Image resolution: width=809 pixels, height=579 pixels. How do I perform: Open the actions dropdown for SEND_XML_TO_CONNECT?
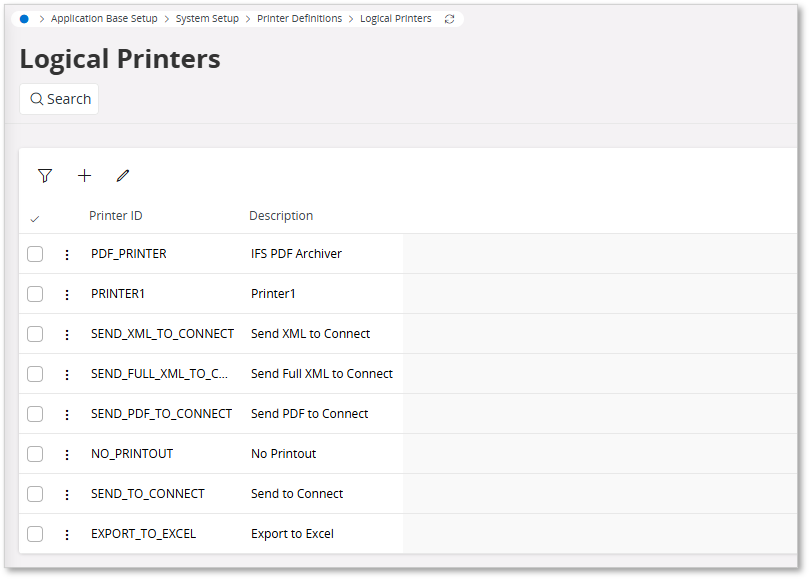(66, 334)
